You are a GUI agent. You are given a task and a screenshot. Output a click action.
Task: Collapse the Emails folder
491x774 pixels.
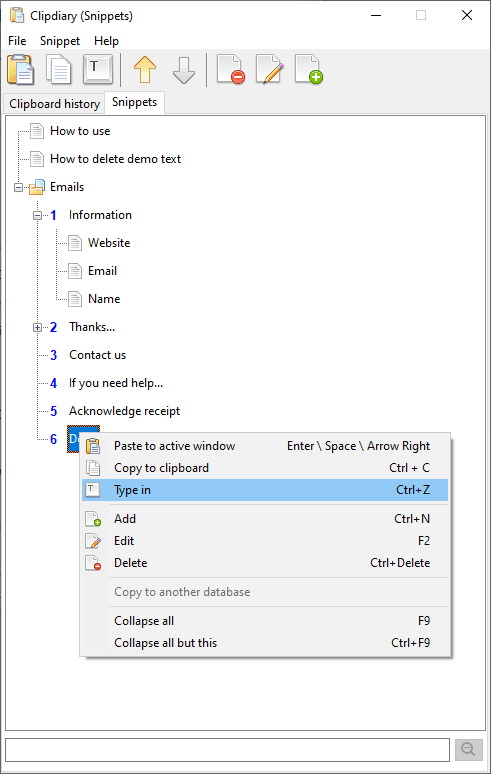tap(18, 188)
